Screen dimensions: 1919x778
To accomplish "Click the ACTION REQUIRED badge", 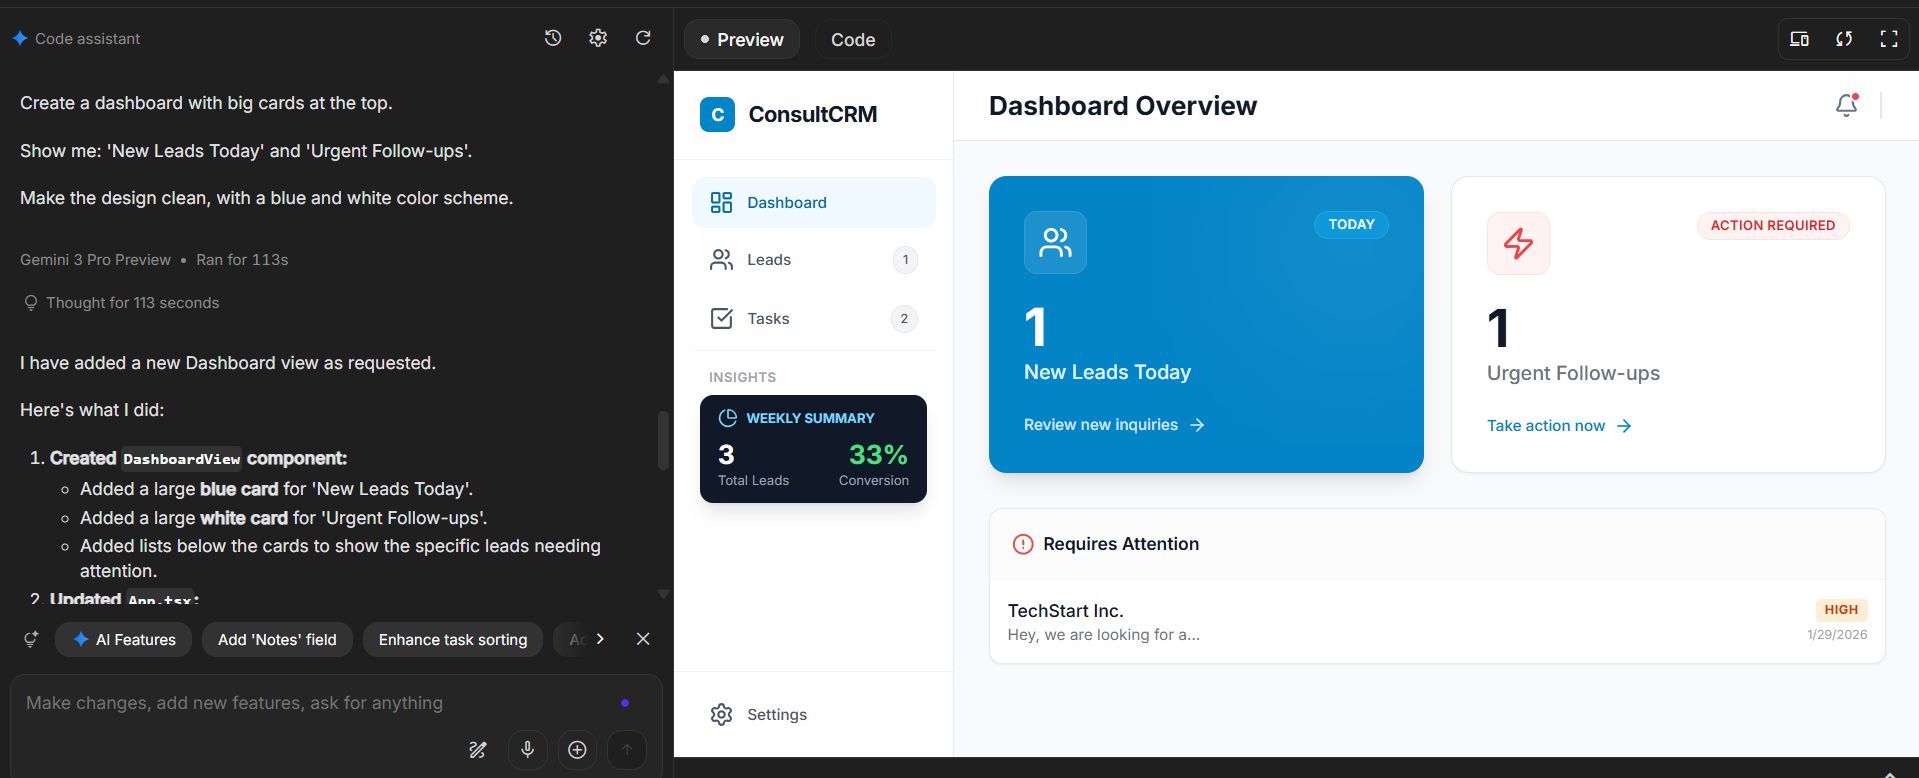I will pyautogui.click(x=1773, y=226).
